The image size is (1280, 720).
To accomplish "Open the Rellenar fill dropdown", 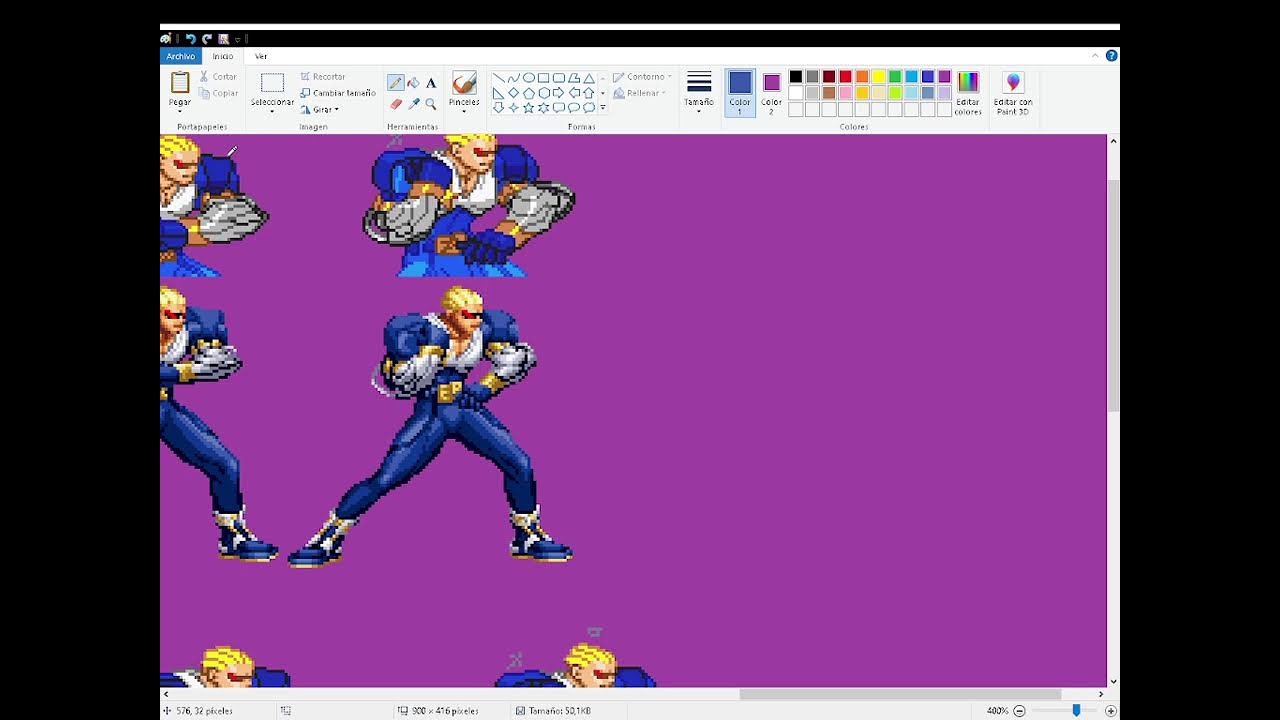I will pyautogui.click(x=641, y=93).
